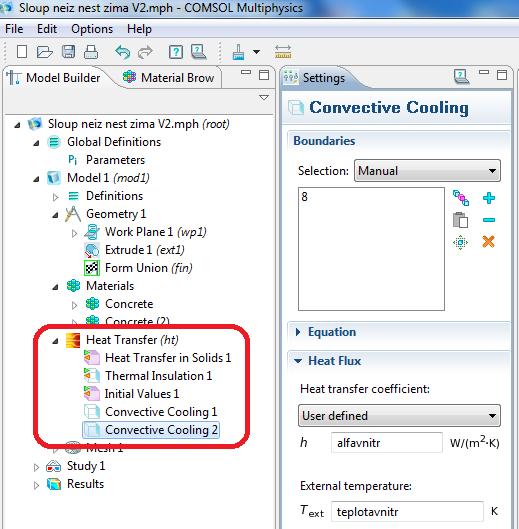Maximize the Settings panel
519x529 pixels.
click(x=502, y=75)
